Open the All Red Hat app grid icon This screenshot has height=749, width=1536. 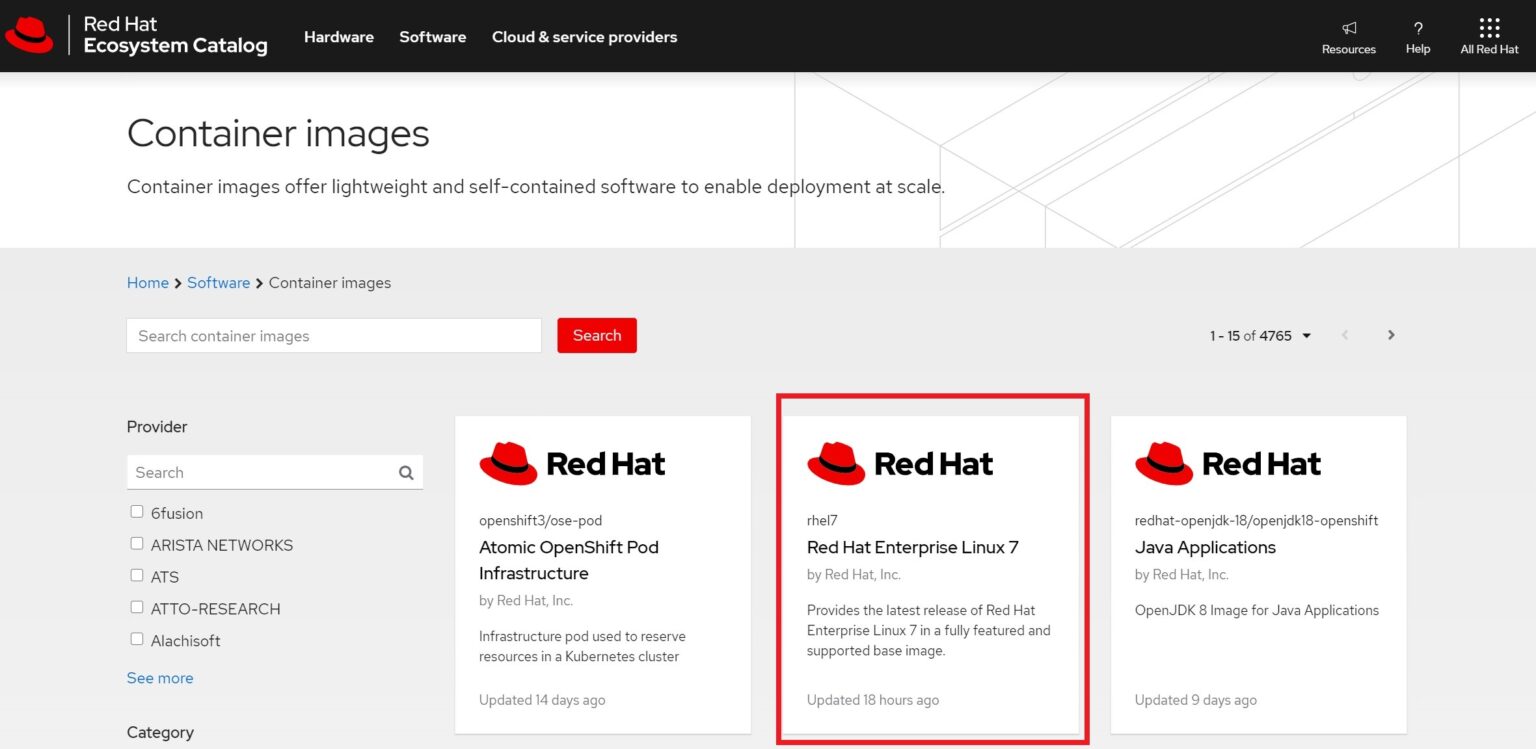coord(1489,28)
